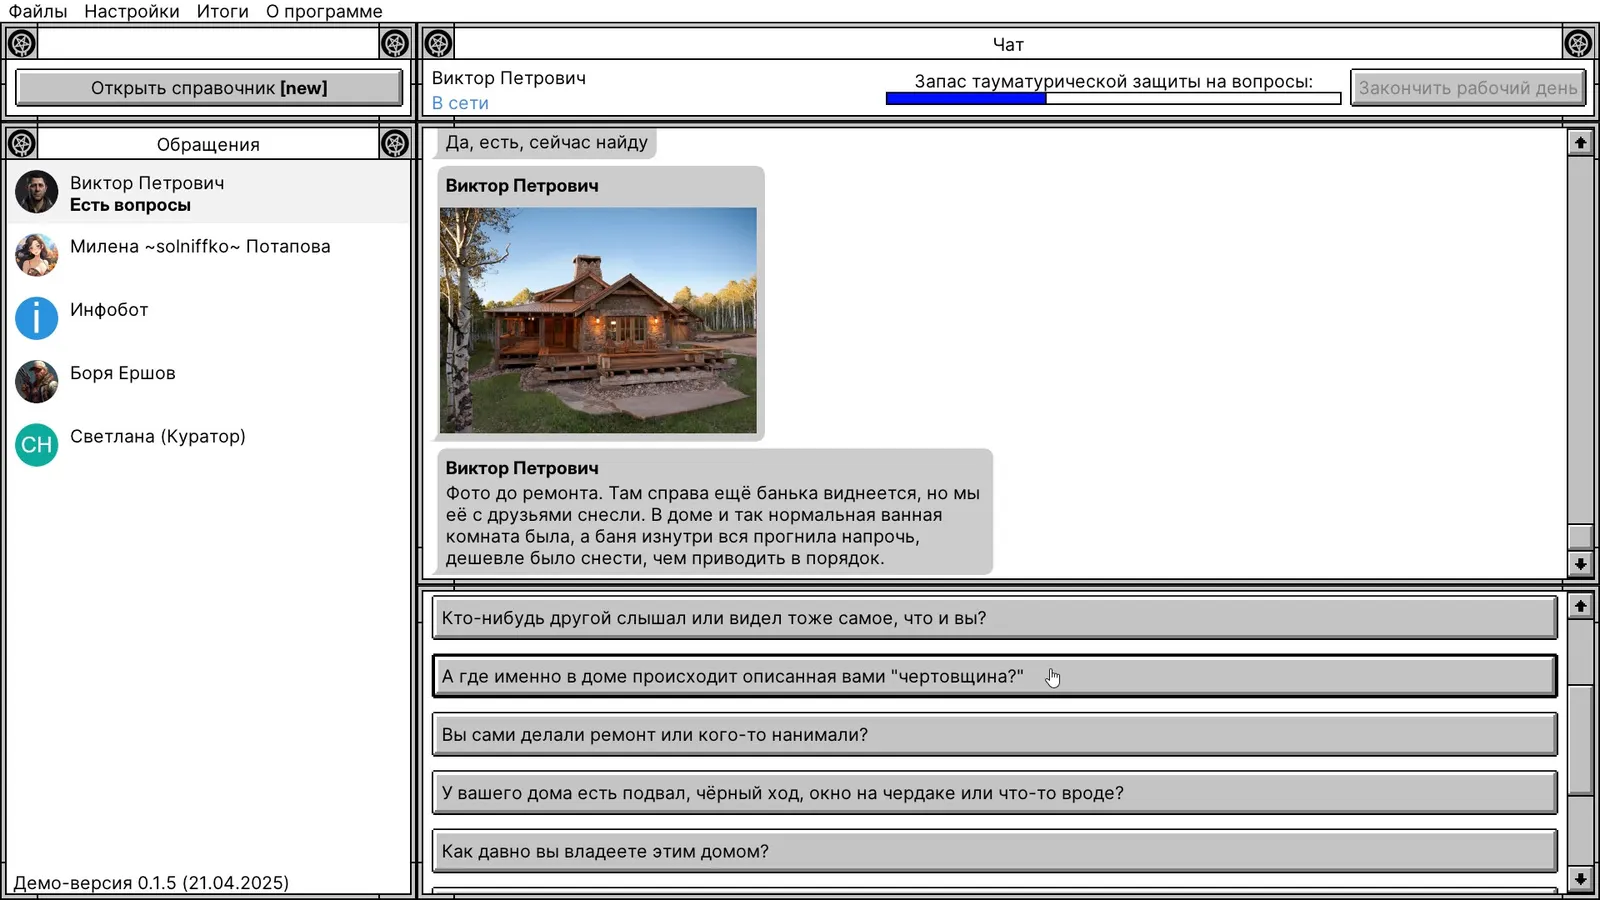Click pentagram icon right of Обращения header

[x=395, y=144]
